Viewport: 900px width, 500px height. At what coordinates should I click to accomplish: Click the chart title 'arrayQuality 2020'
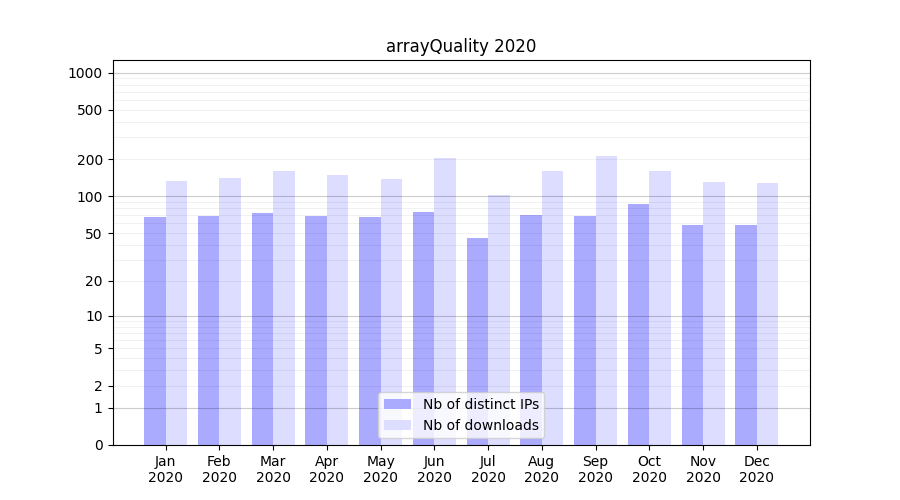coord(461,46)
